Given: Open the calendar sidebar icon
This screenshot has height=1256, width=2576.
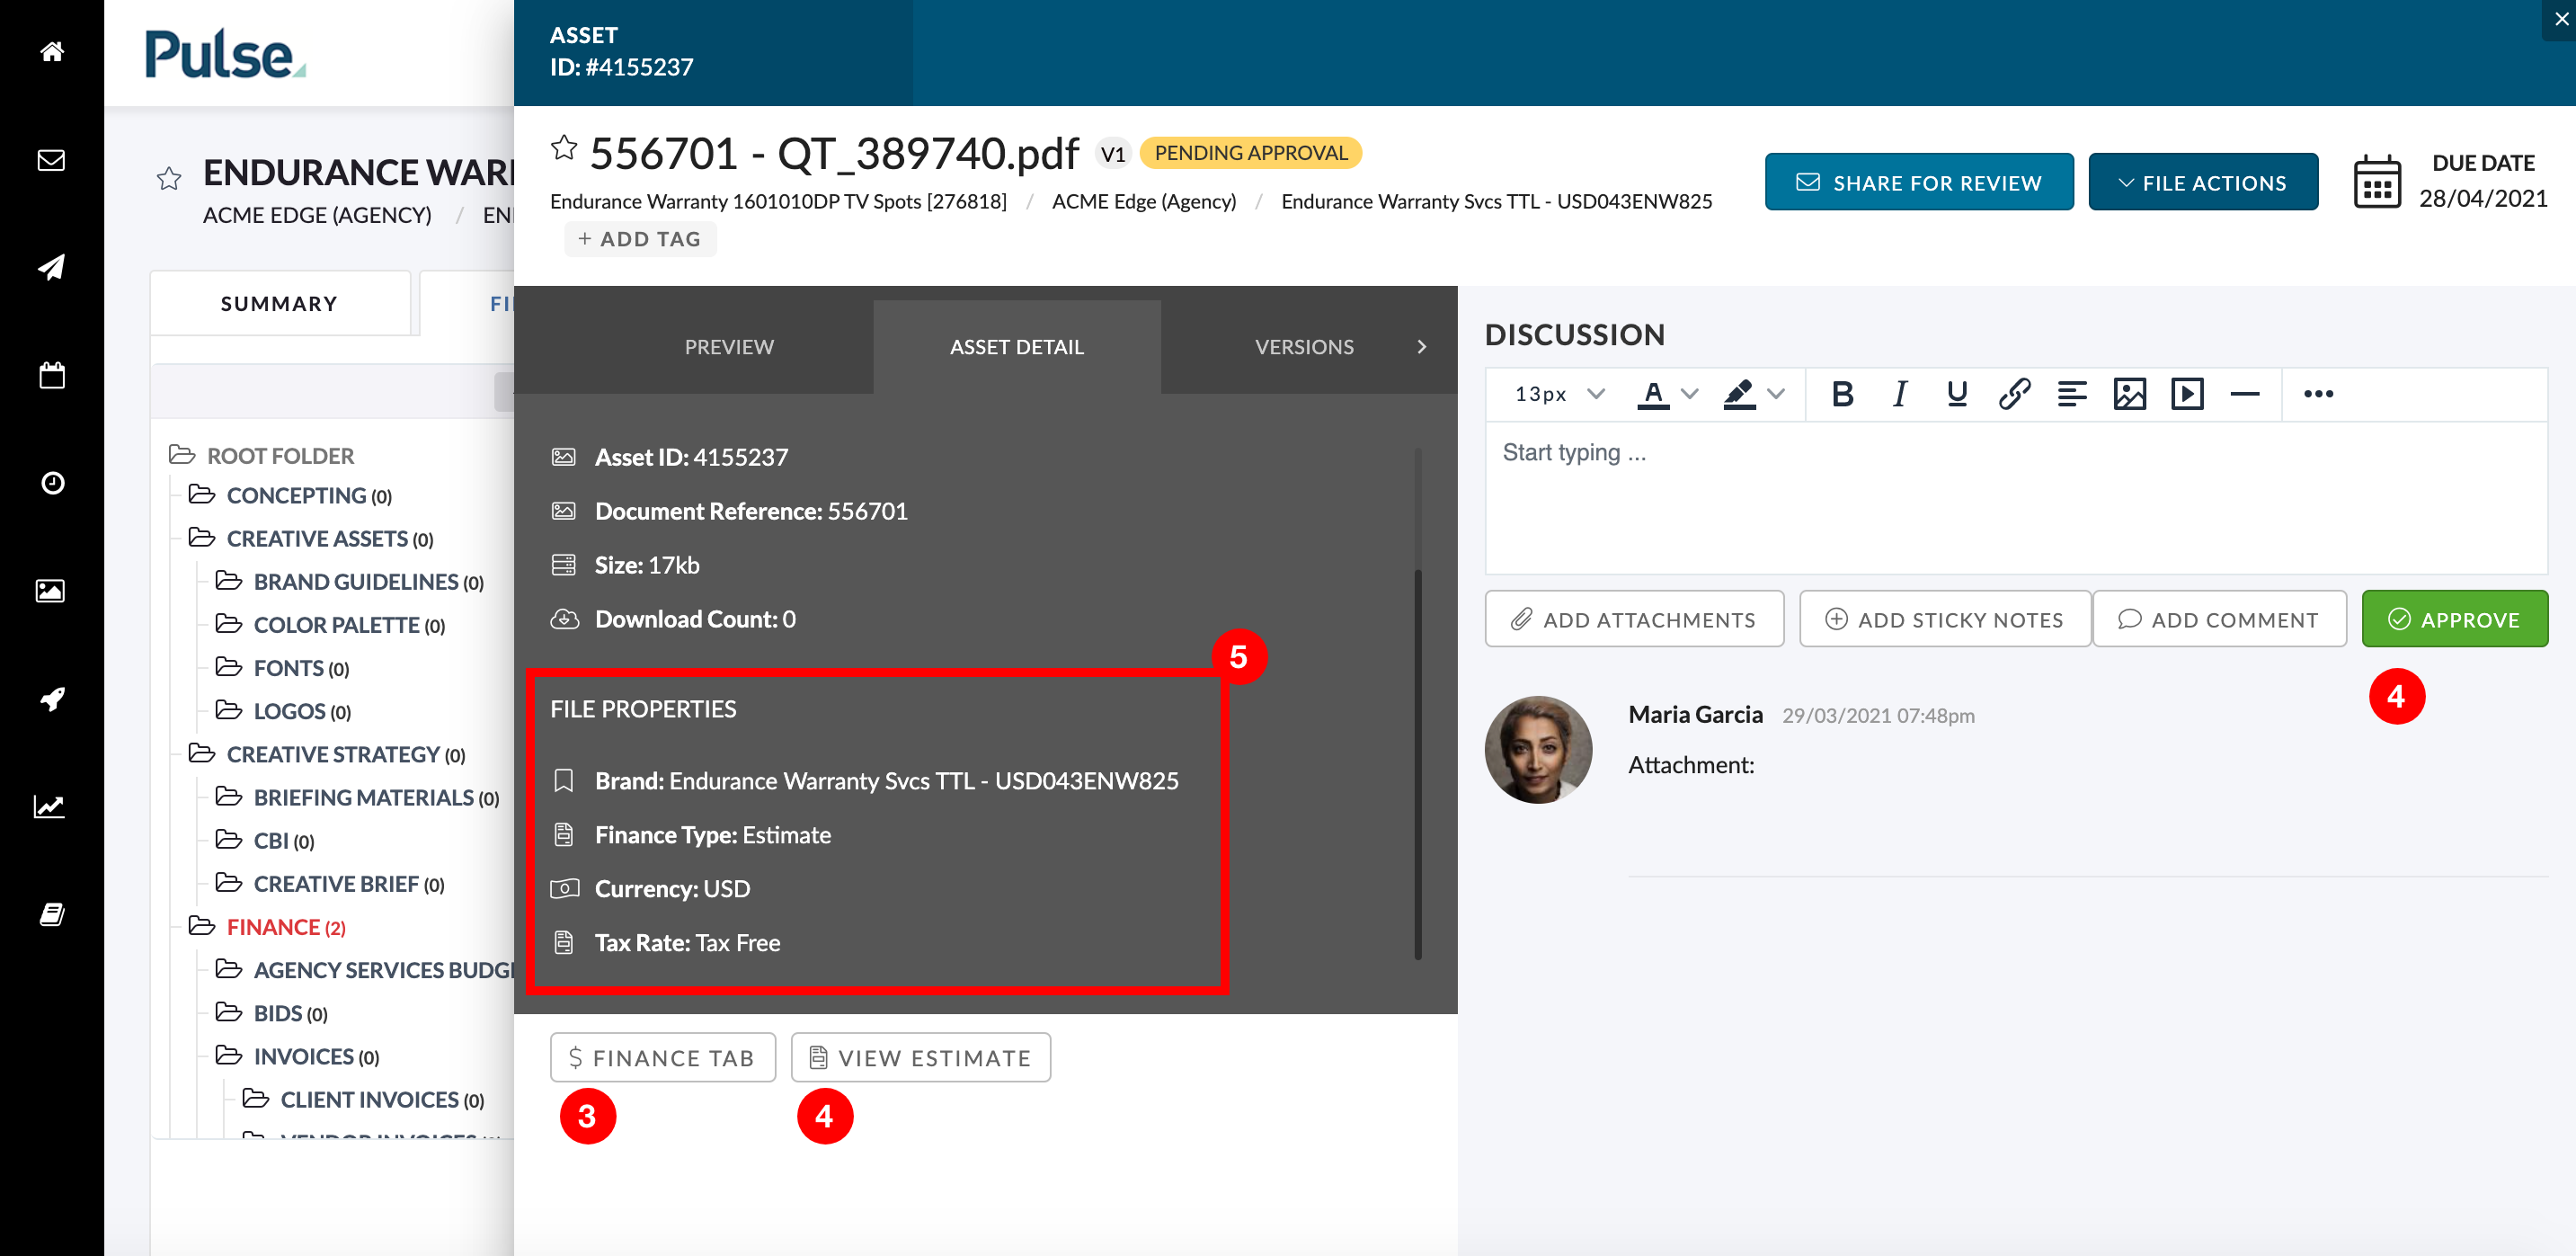Looking at the screenshot, I should [x=52, y=375].
